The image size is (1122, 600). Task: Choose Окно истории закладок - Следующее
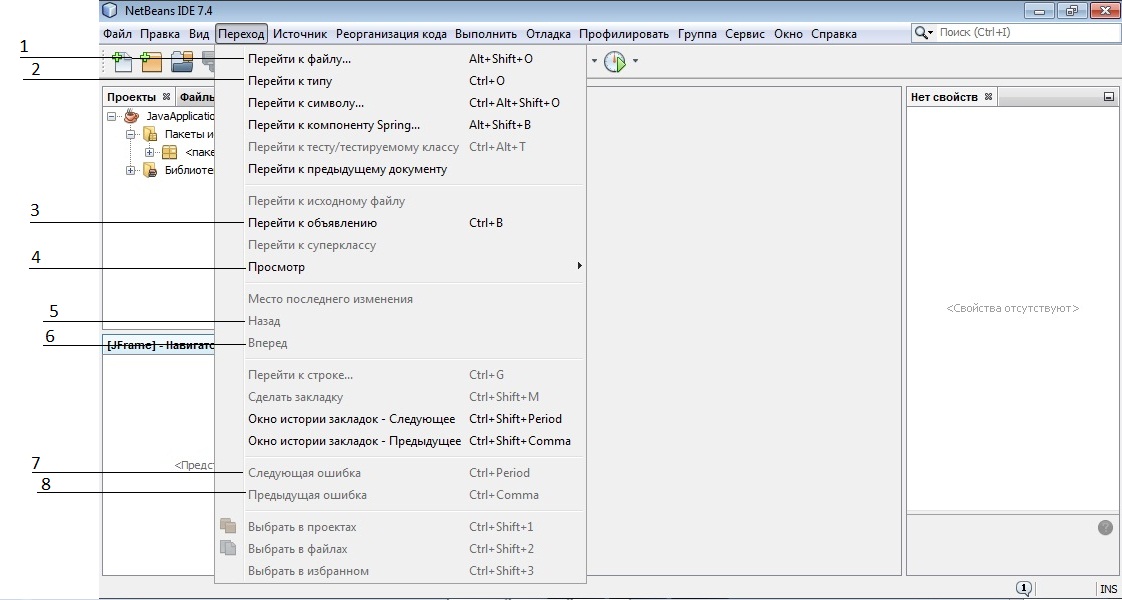click(400, 419)
